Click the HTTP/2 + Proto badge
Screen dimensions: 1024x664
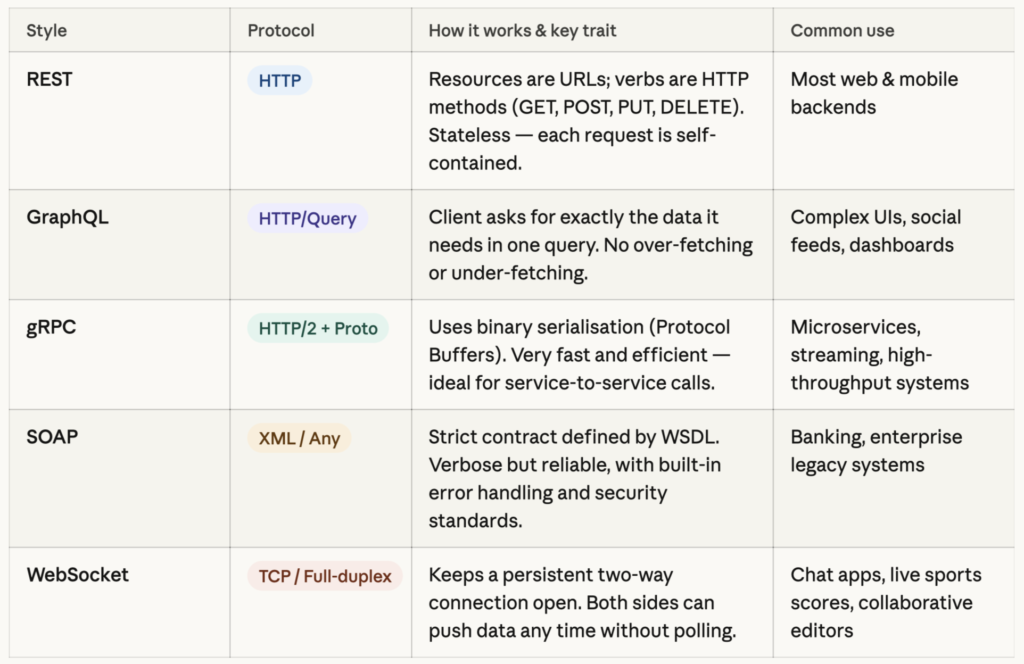click(x=318, y=327)
